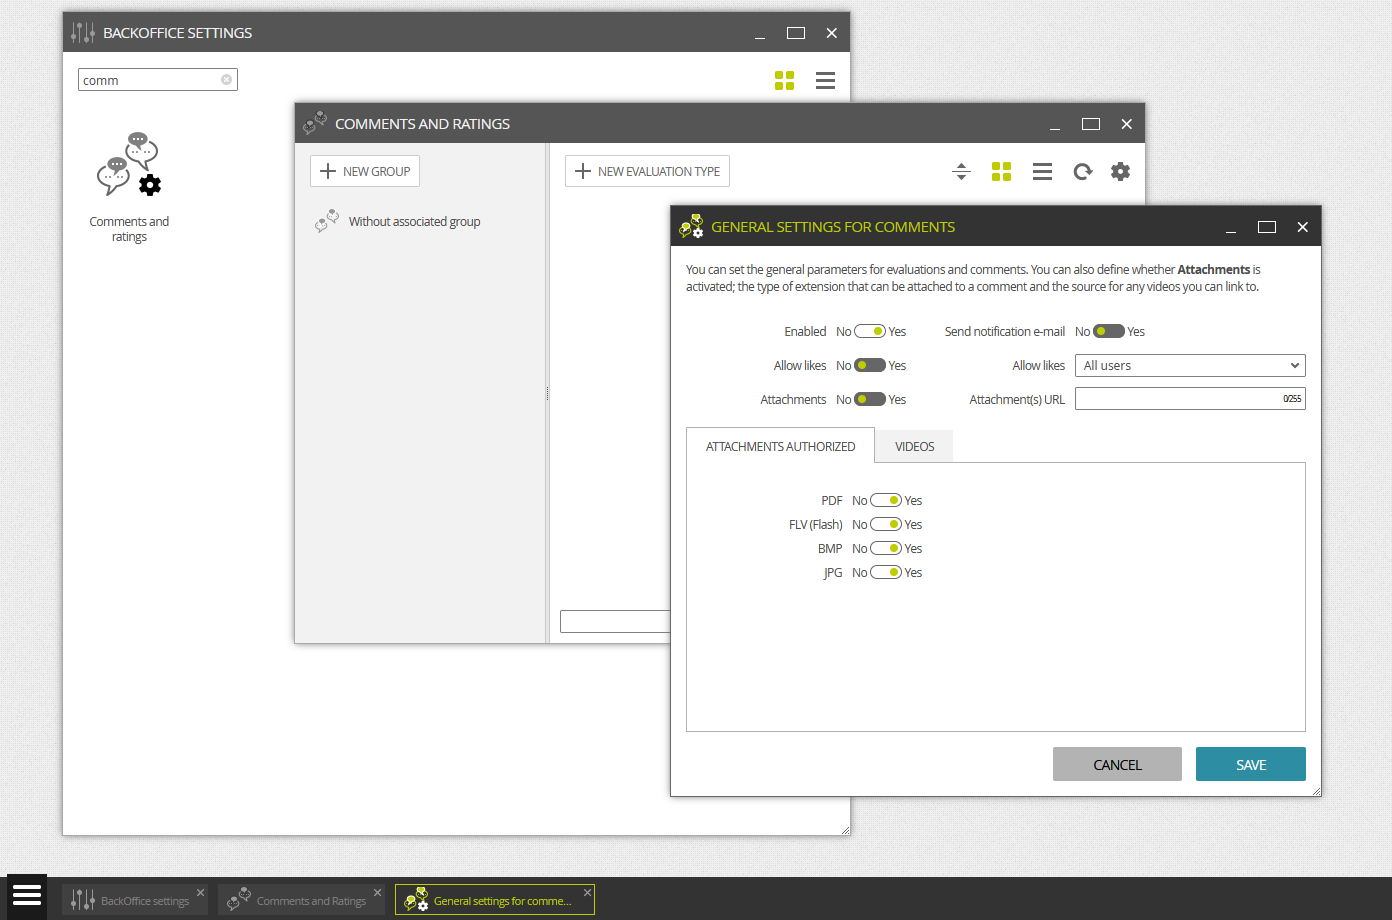Switch BackOffice settings to grid view
The image size is (1392, 920).
tap(785, 80)
